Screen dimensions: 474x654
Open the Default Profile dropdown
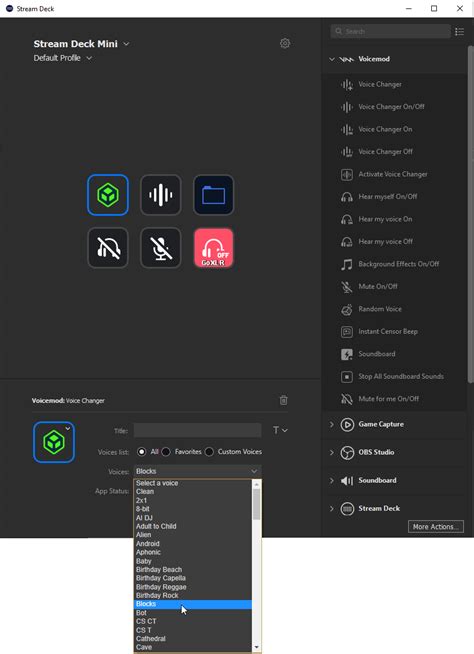coord(89,58)
